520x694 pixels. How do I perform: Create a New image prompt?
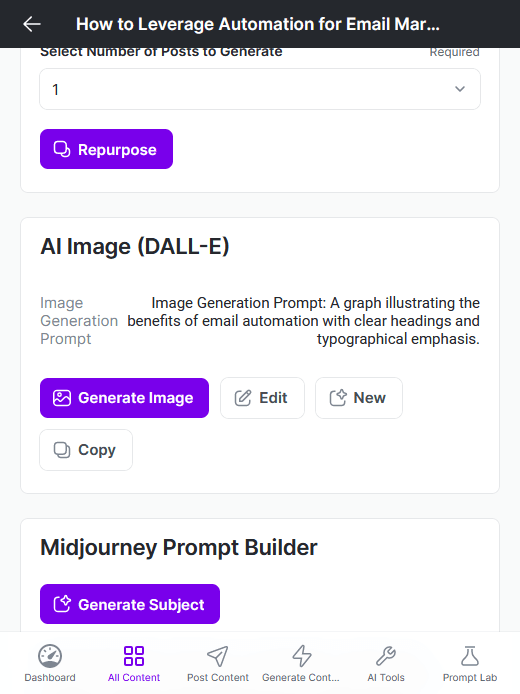click(359, 398)
